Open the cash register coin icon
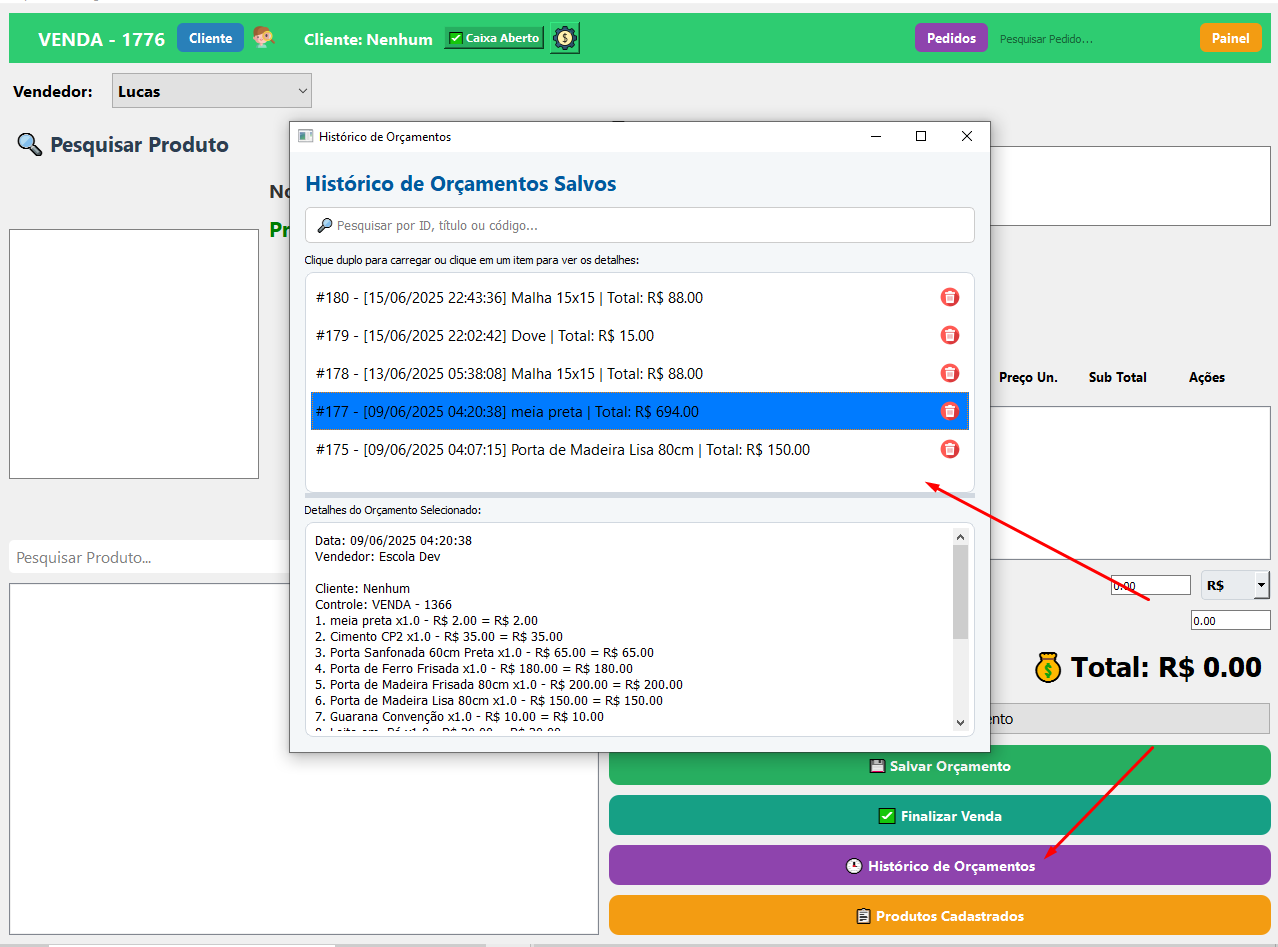 [x=565, y=38]
